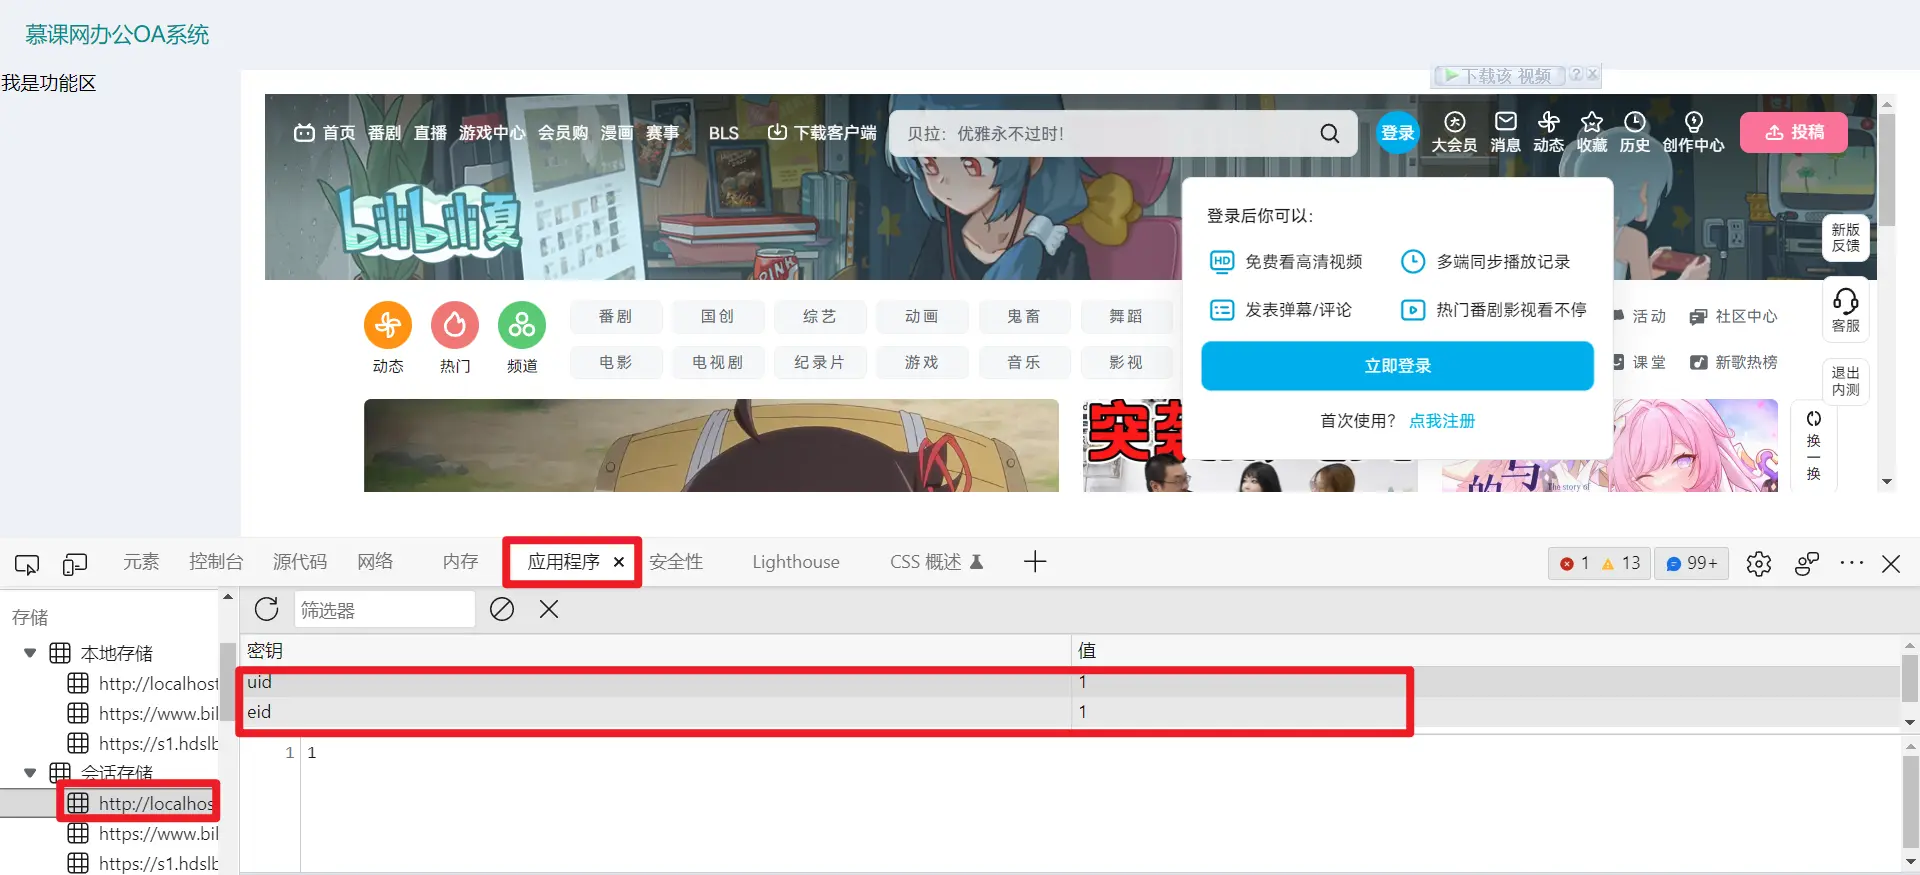Click the orange 动态 circle icon
1920x875 pixels.
pyautogui.click(x=388, y=325)
